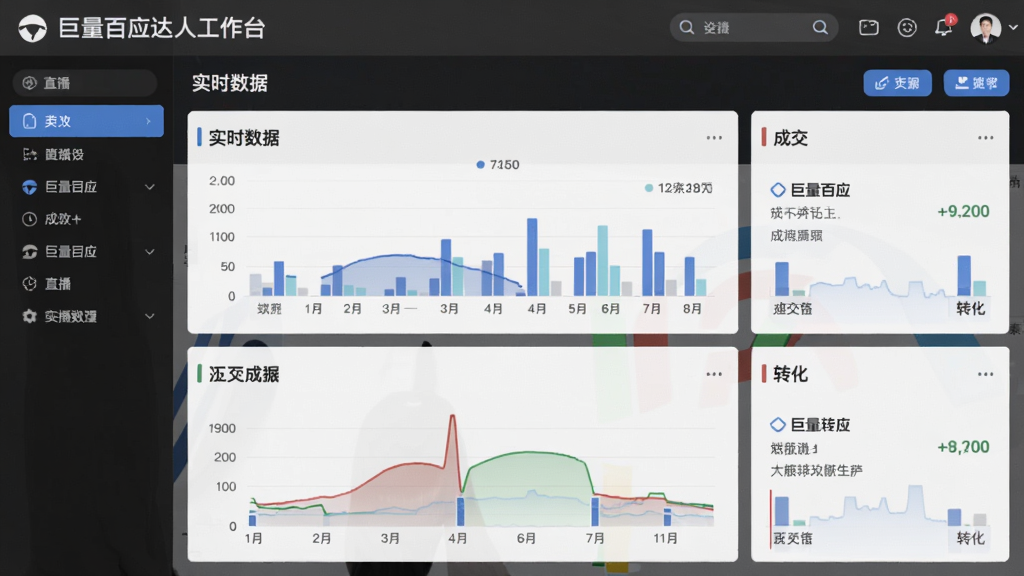Click the user avatar photo in the header
1024x576 pixels.
pyautogui.click(x=985, y=28)
